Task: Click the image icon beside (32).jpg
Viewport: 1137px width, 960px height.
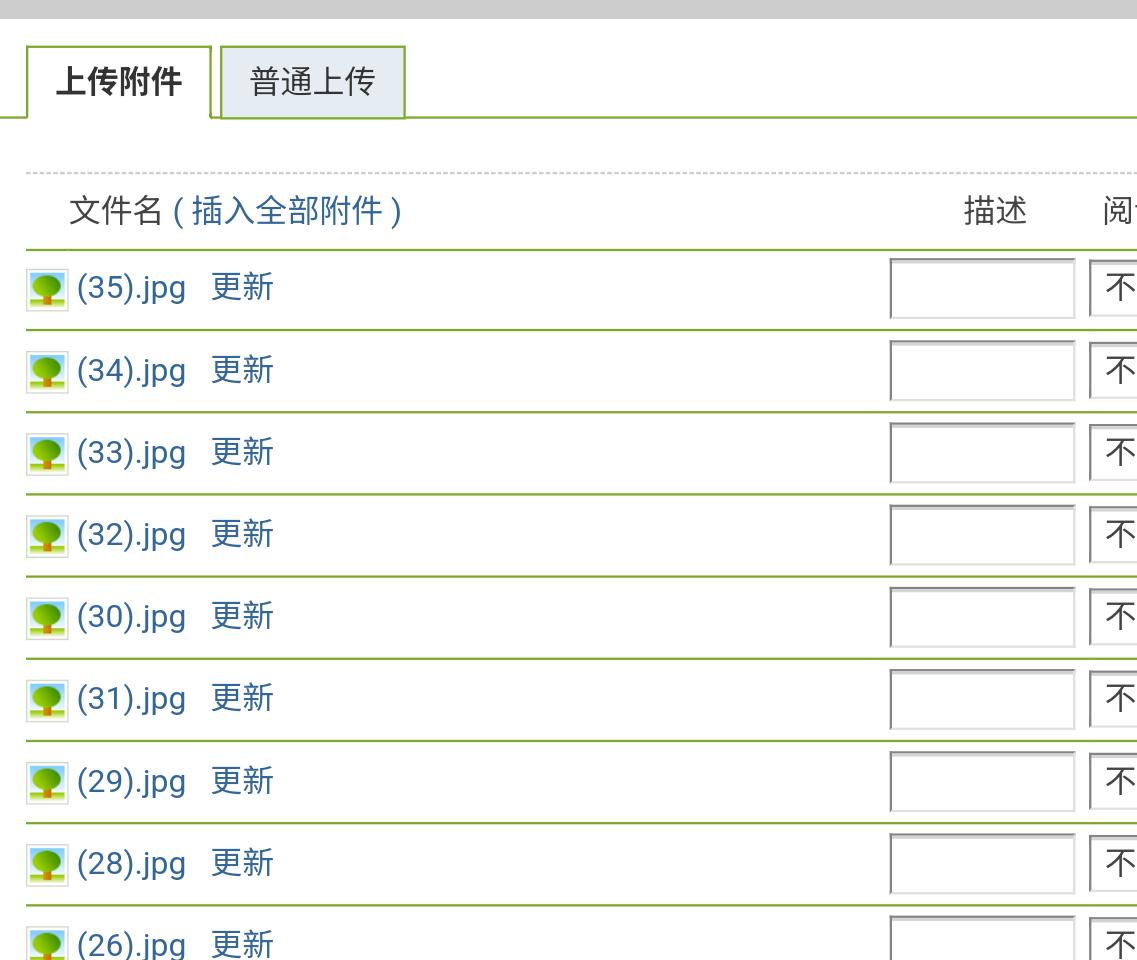Action: pyautogui.click(x=47, y=536)
